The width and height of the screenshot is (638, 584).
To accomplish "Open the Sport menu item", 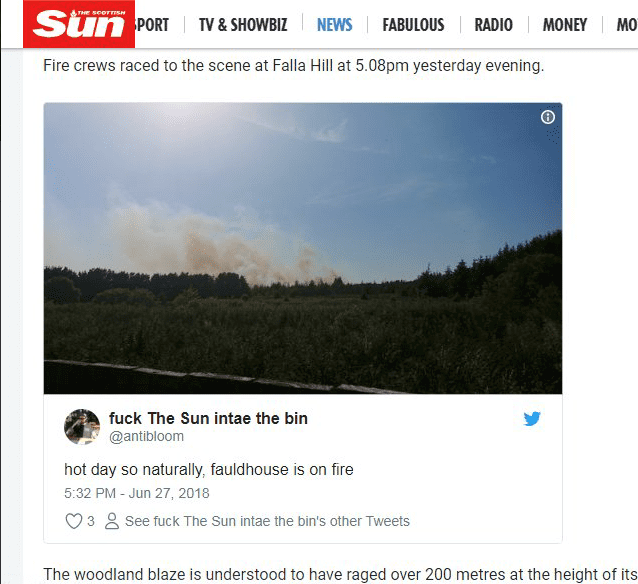I will pyautogui.click(x=152, y=25).
